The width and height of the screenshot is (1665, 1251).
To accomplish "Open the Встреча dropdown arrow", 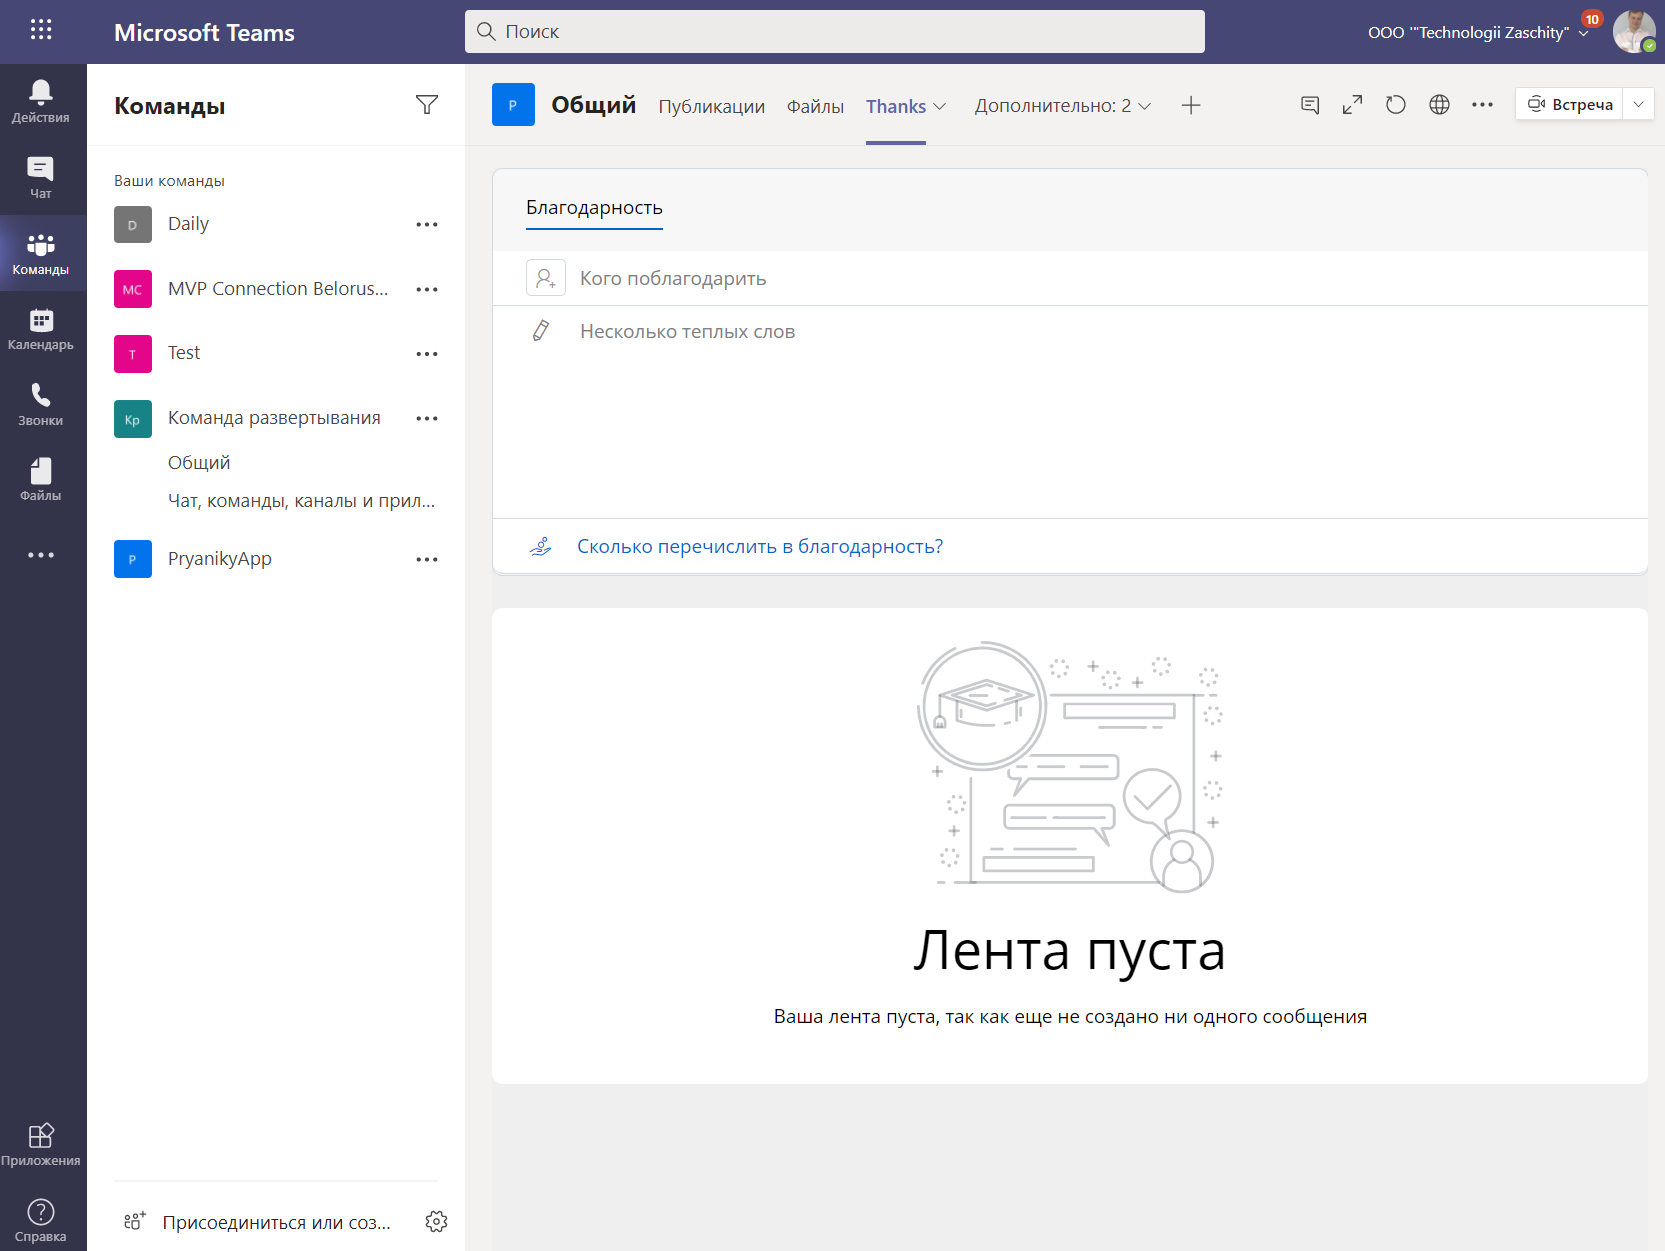I will tap(1639, 104).
